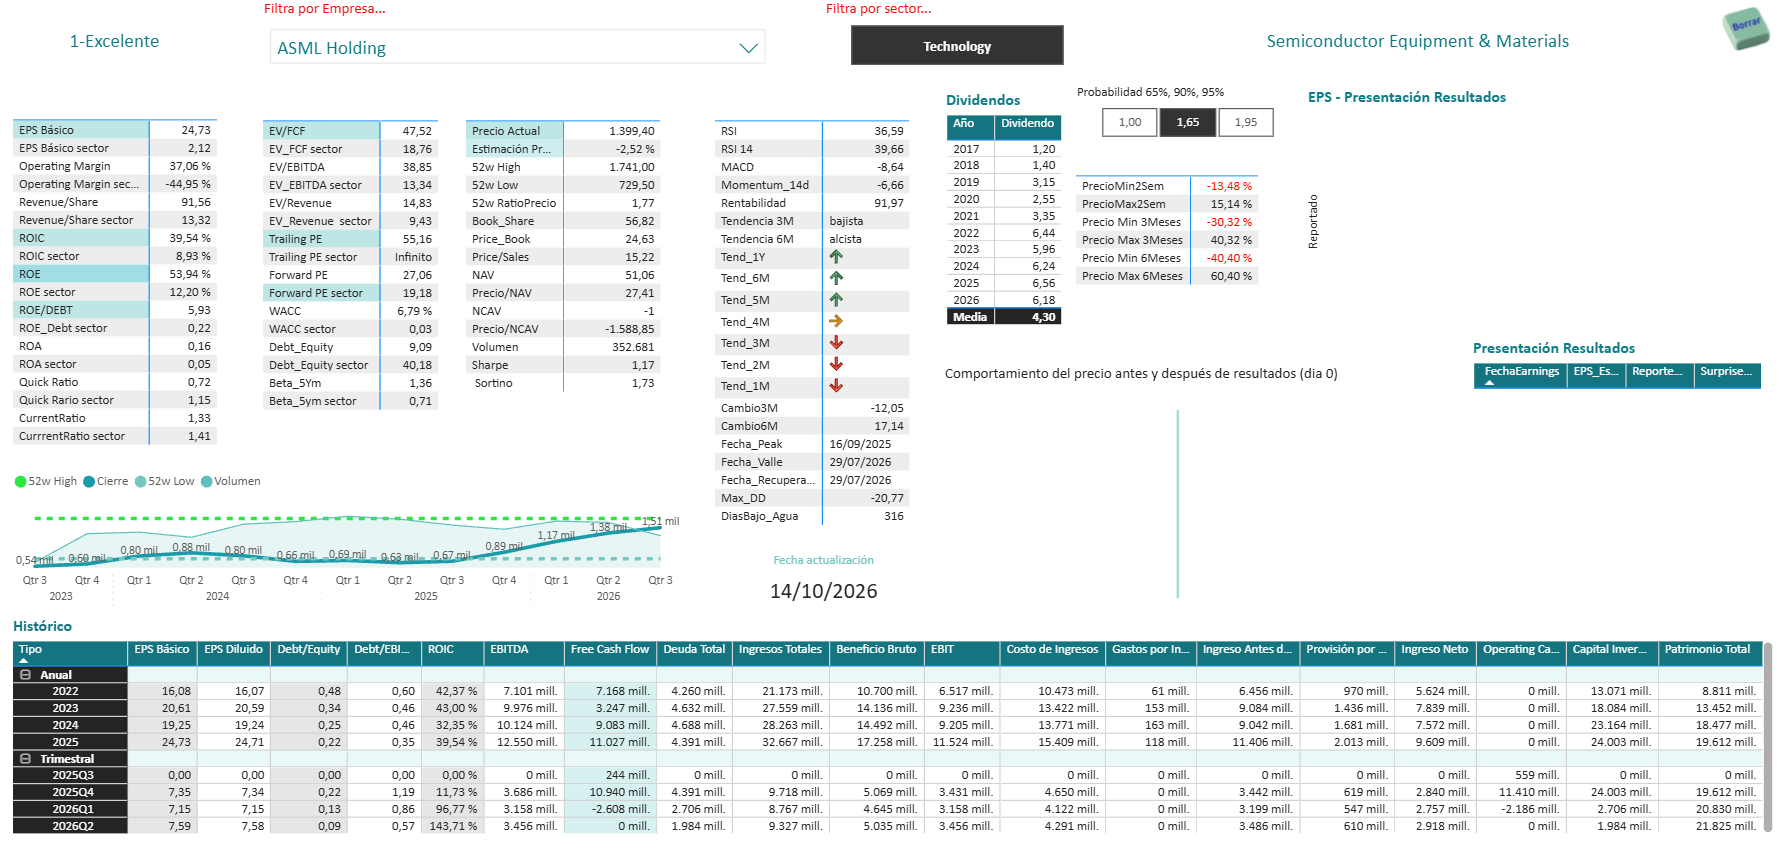1779x853 pixels.
Task: Click the Media dividend total row
Action: [x=1004, y=317]
